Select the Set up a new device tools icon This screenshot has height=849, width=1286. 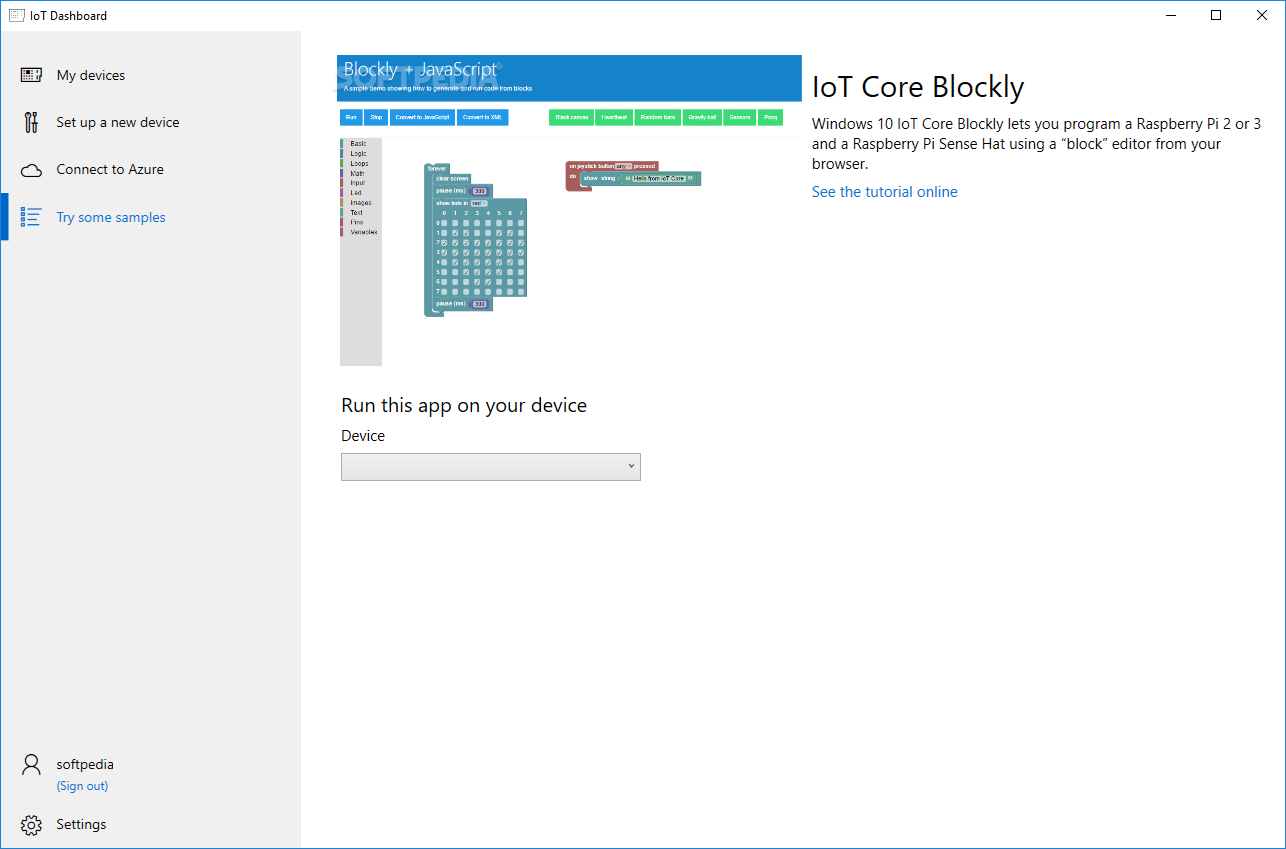[x=31, y=122]
